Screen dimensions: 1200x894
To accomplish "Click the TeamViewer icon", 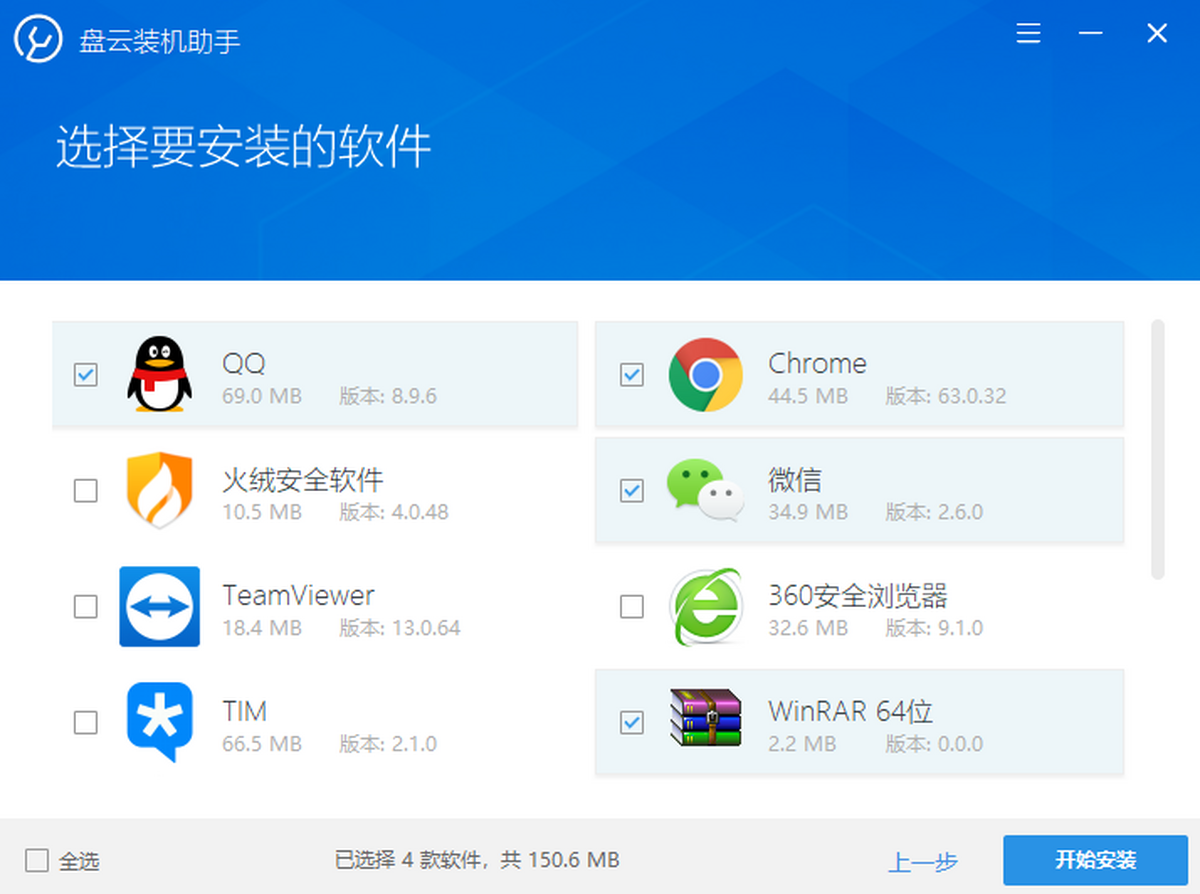I will pos(159,606).
